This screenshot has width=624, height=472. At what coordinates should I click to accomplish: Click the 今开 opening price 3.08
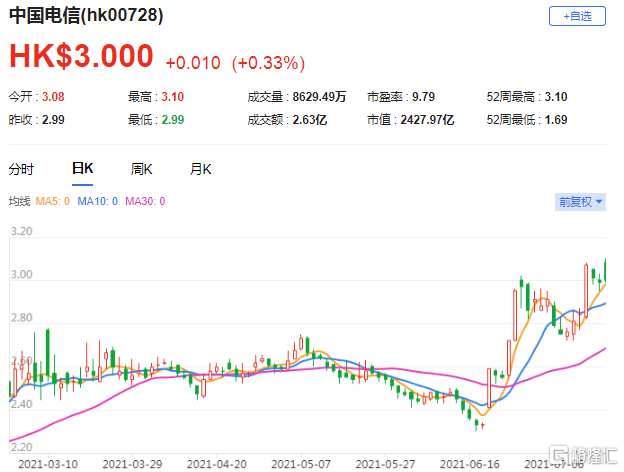(53, 97)
